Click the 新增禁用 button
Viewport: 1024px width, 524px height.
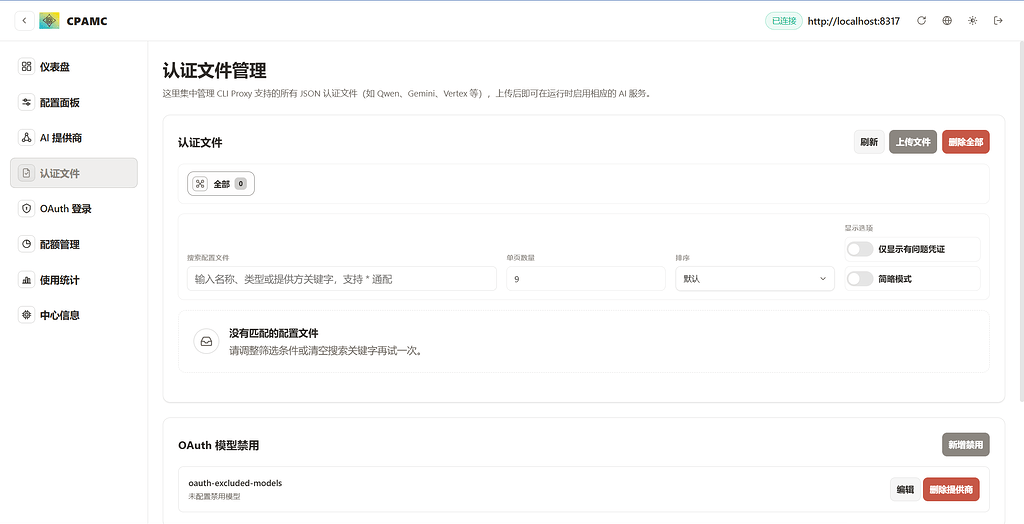point(966,444)
